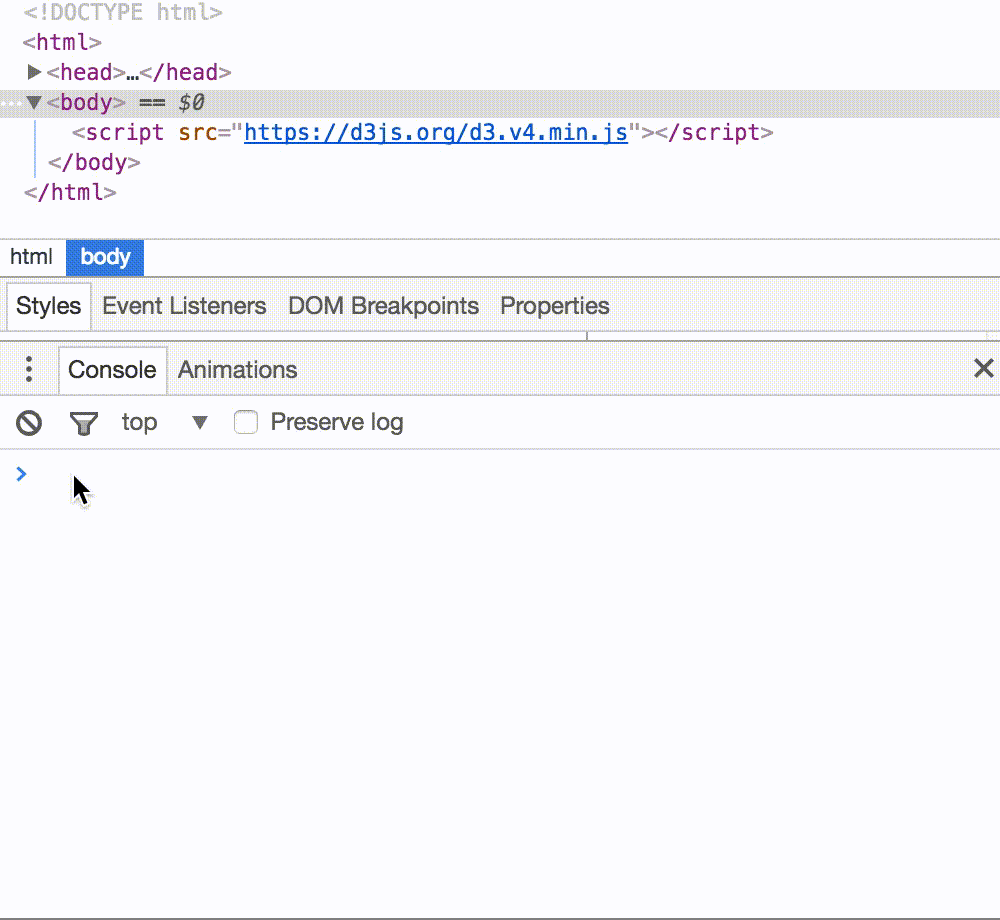The width and height of the screenshot is (1000, 920).
Task: Expand the head element node
Action: (34, 72)
